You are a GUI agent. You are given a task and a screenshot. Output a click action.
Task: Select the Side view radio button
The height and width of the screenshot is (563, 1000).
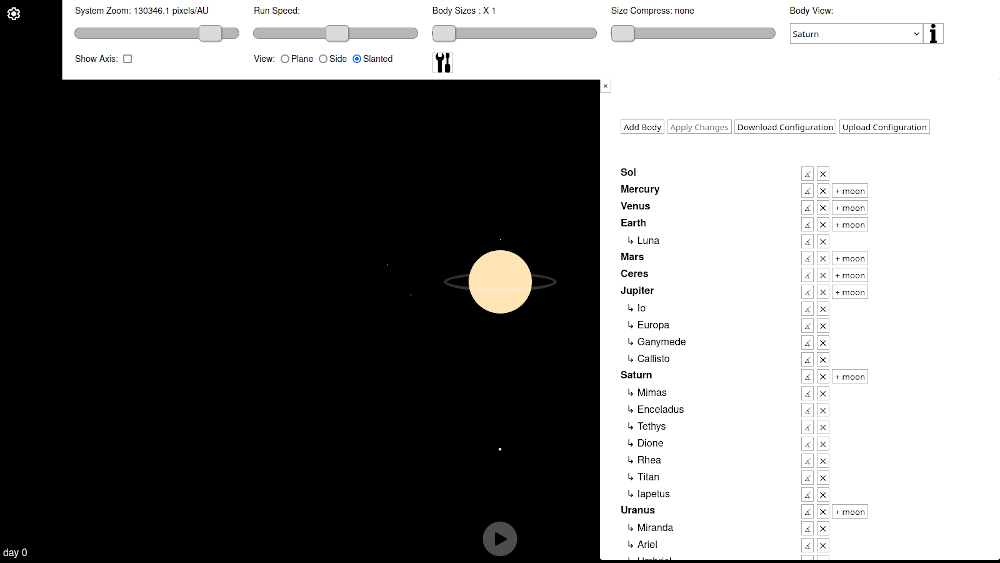click(x=323, y=59)
